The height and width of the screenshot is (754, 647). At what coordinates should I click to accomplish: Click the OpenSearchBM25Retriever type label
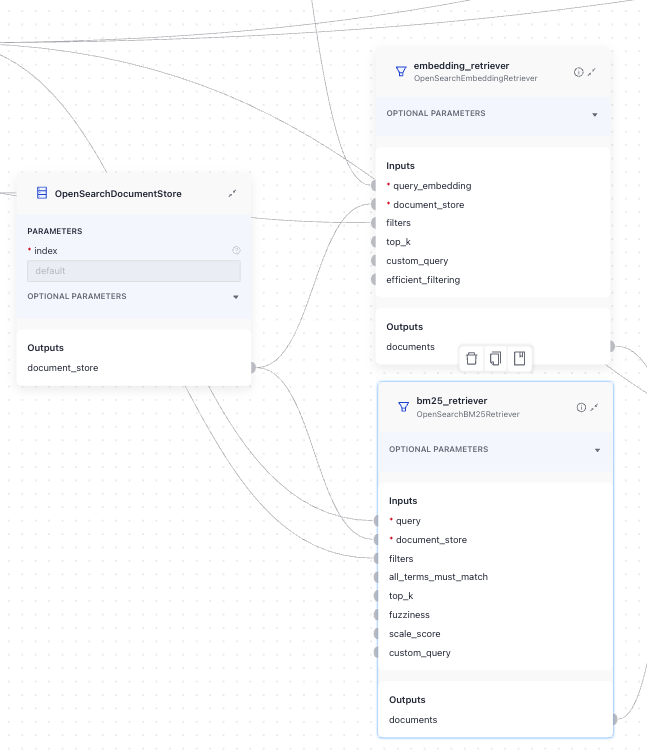(468, 414)
